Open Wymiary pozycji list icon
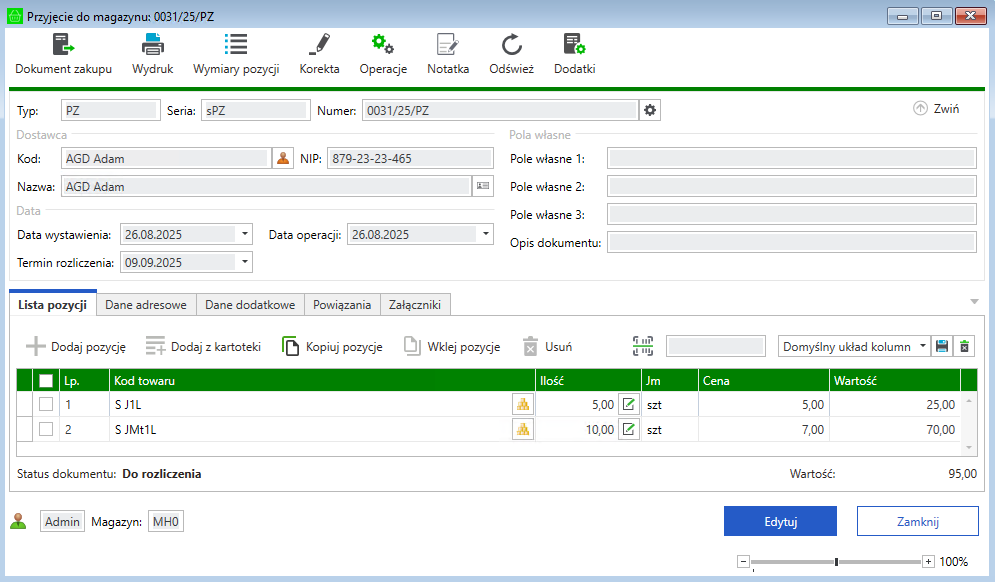Image resolution: width=995 pixels, height=582 pixels. 236,45
